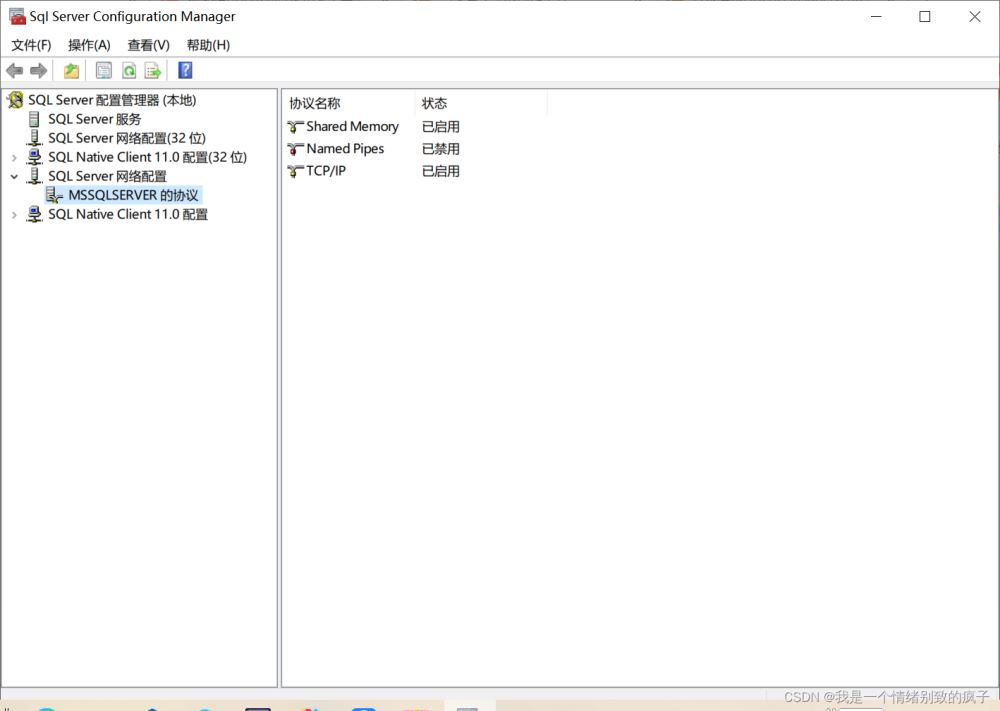Click 已启用 status of TCP/IP

pos(441,171)
